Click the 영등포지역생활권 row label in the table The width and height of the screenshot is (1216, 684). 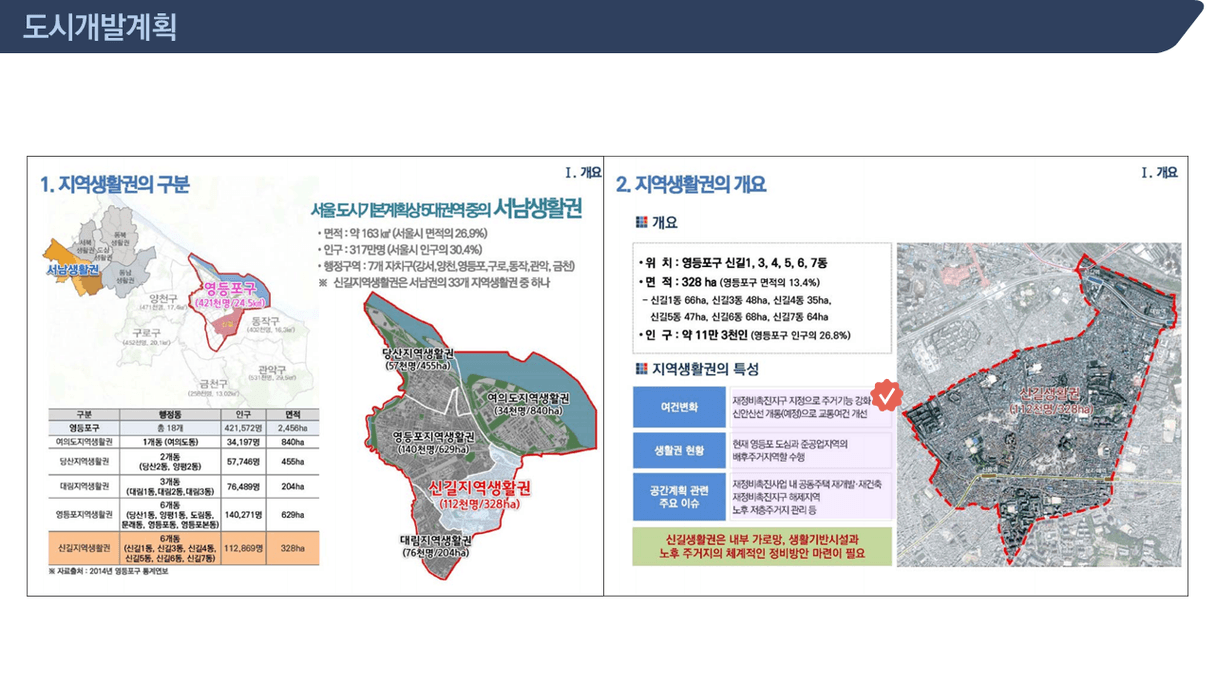click(x=84, y=514)
